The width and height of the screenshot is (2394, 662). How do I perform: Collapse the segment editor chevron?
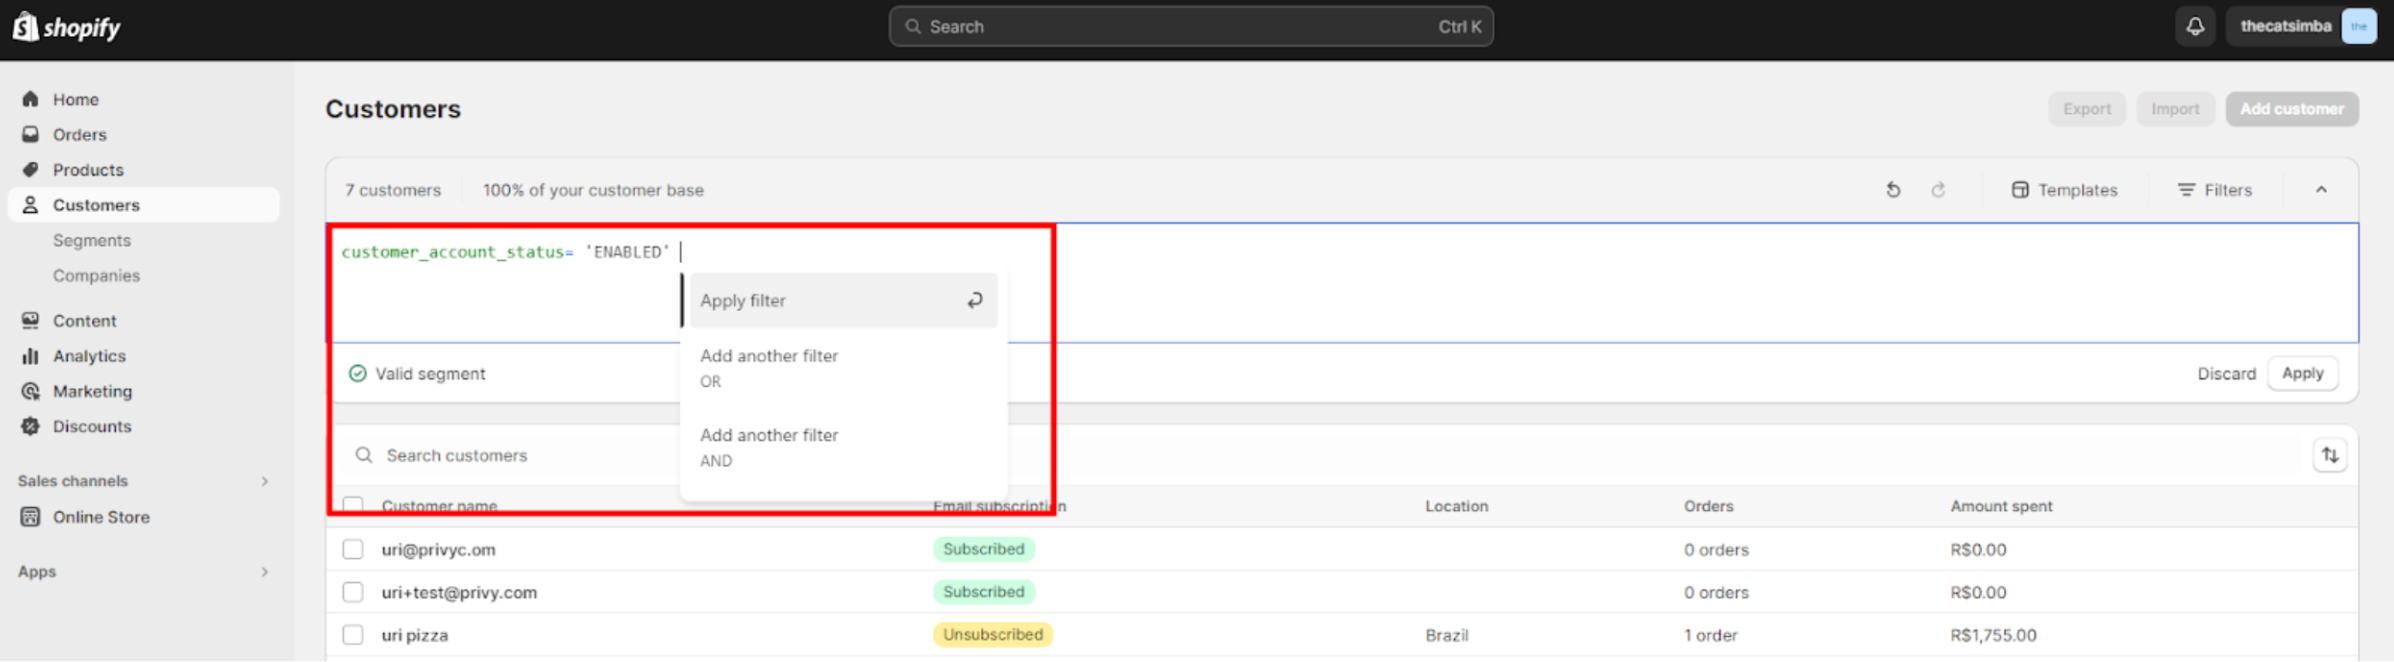click(x=2321, y=190)
